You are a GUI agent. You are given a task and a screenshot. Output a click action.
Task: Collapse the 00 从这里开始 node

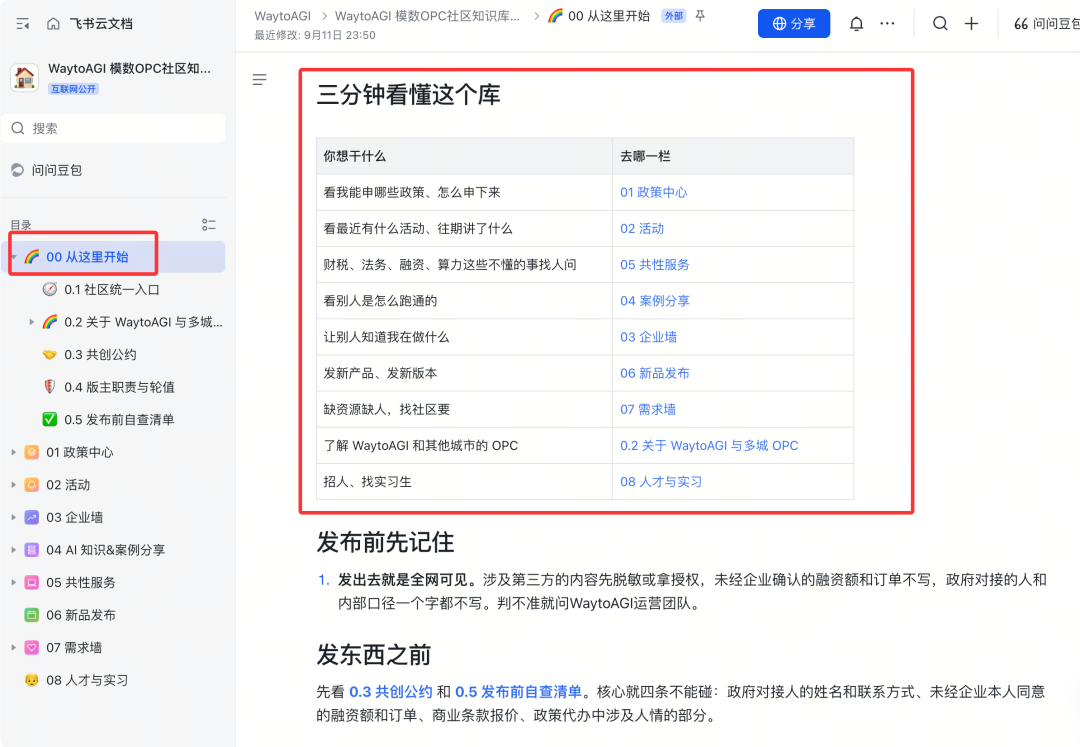(x=13, y=257)
